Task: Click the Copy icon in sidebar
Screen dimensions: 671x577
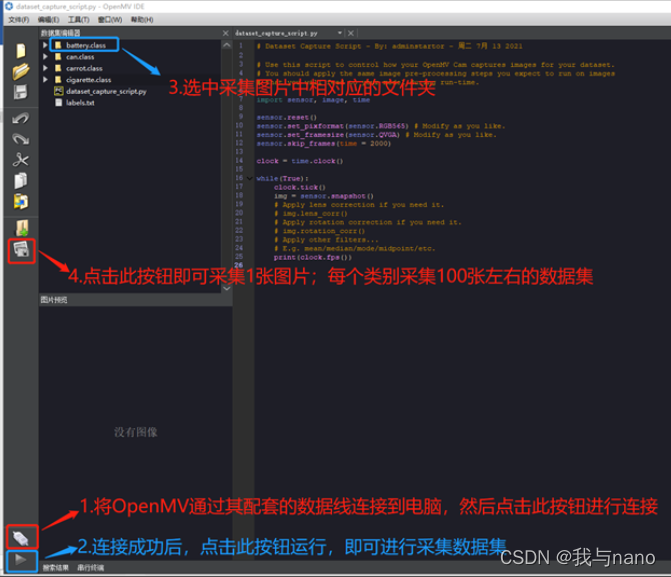Action: [21, 181]
